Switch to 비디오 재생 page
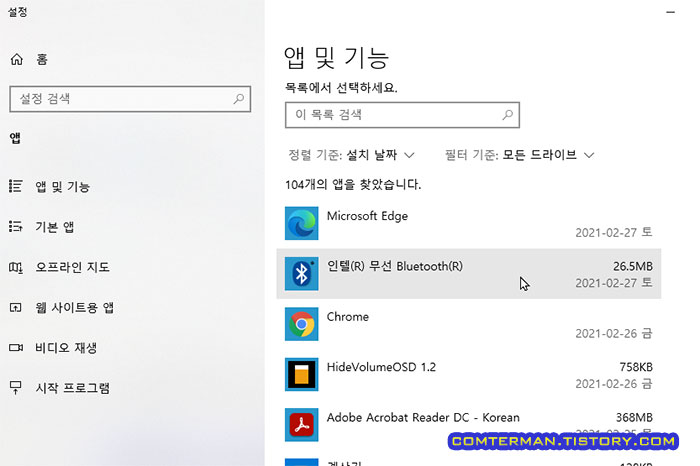 pos(66,348)
